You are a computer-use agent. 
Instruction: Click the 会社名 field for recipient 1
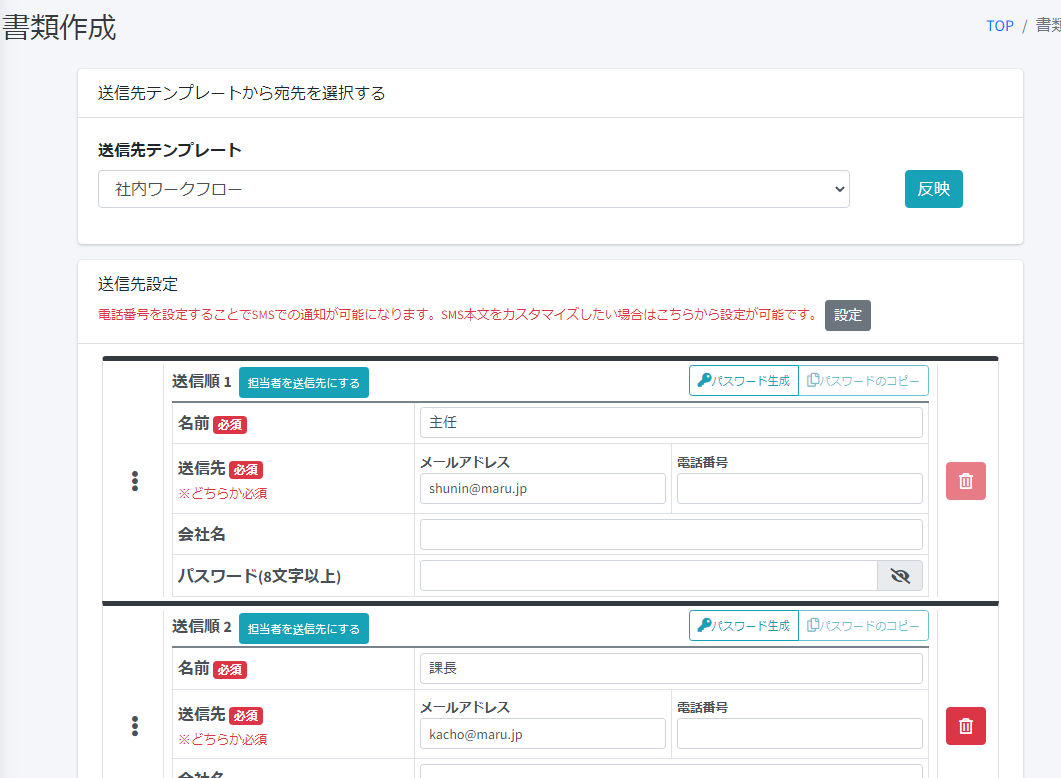click(x=671, y=535)
